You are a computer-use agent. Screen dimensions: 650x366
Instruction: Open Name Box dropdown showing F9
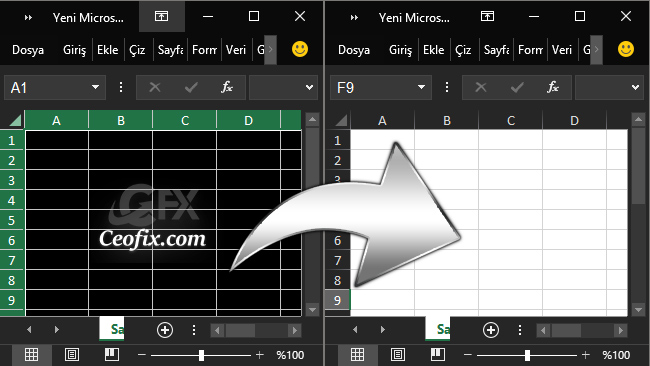(x=421, y=87)
